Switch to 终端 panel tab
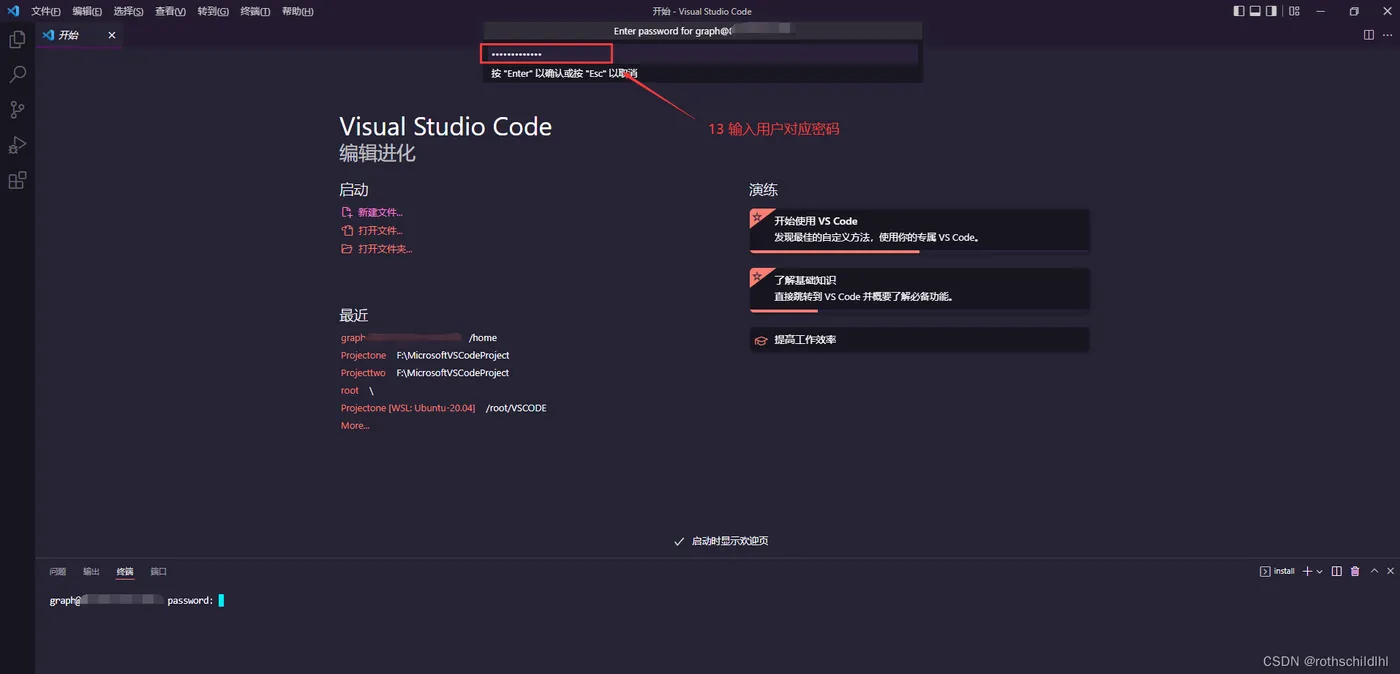 [125, 572]
